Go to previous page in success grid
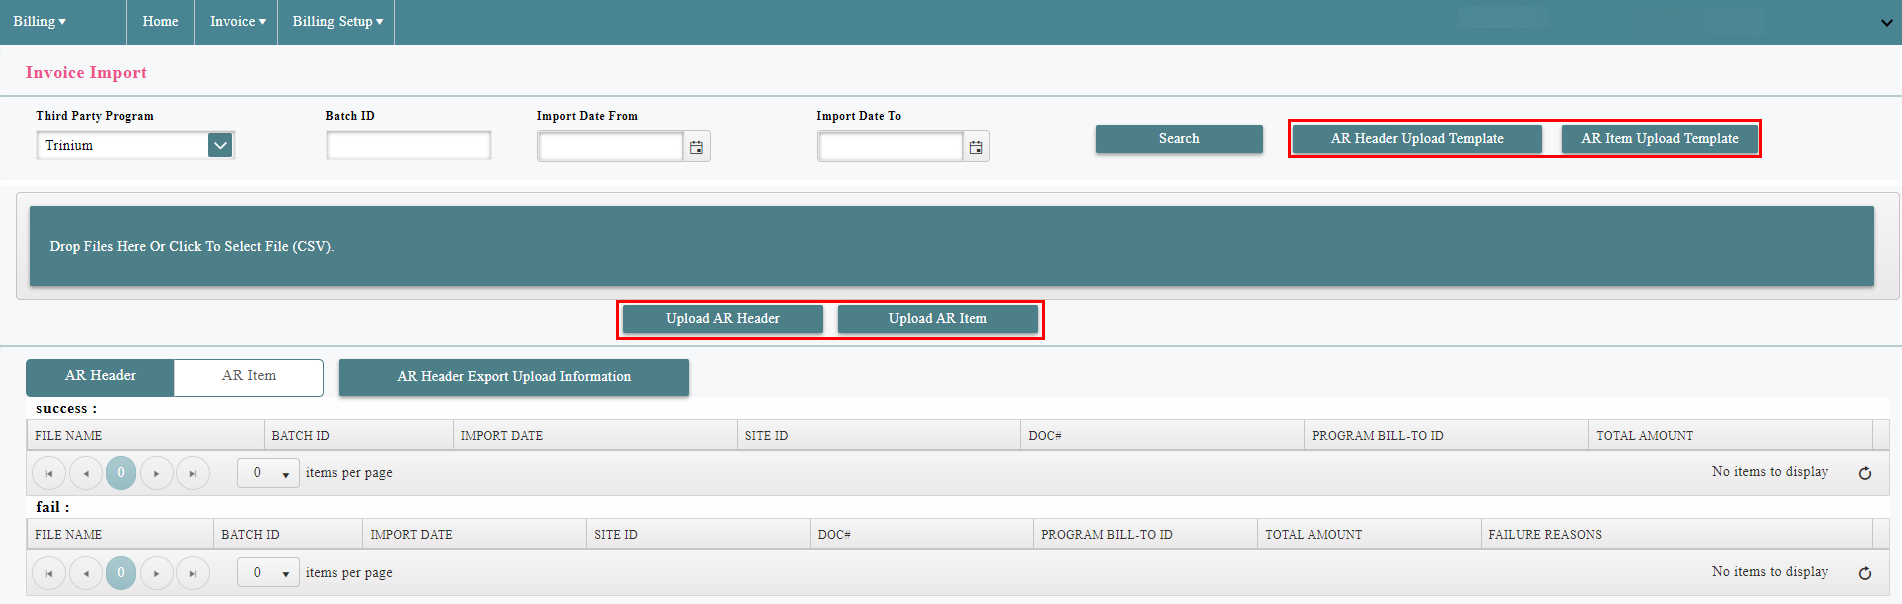The width and height of the screenshot is (1902, 604). pos(86,473)
